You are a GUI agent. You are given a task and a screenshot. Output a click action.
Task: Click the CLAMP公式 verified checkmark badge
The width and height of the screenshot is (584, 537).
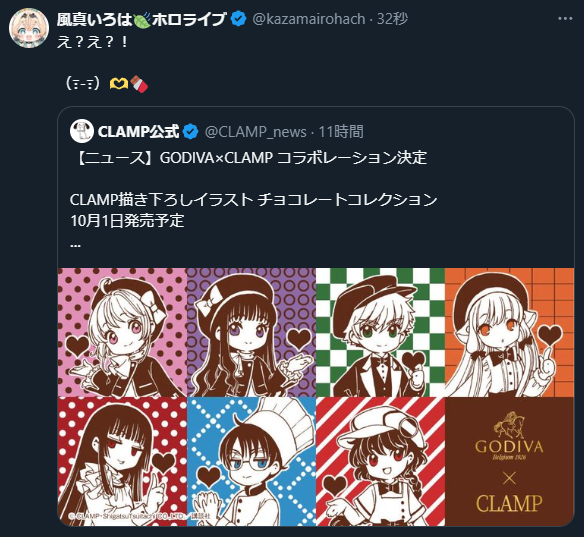[x=191, y=131]
